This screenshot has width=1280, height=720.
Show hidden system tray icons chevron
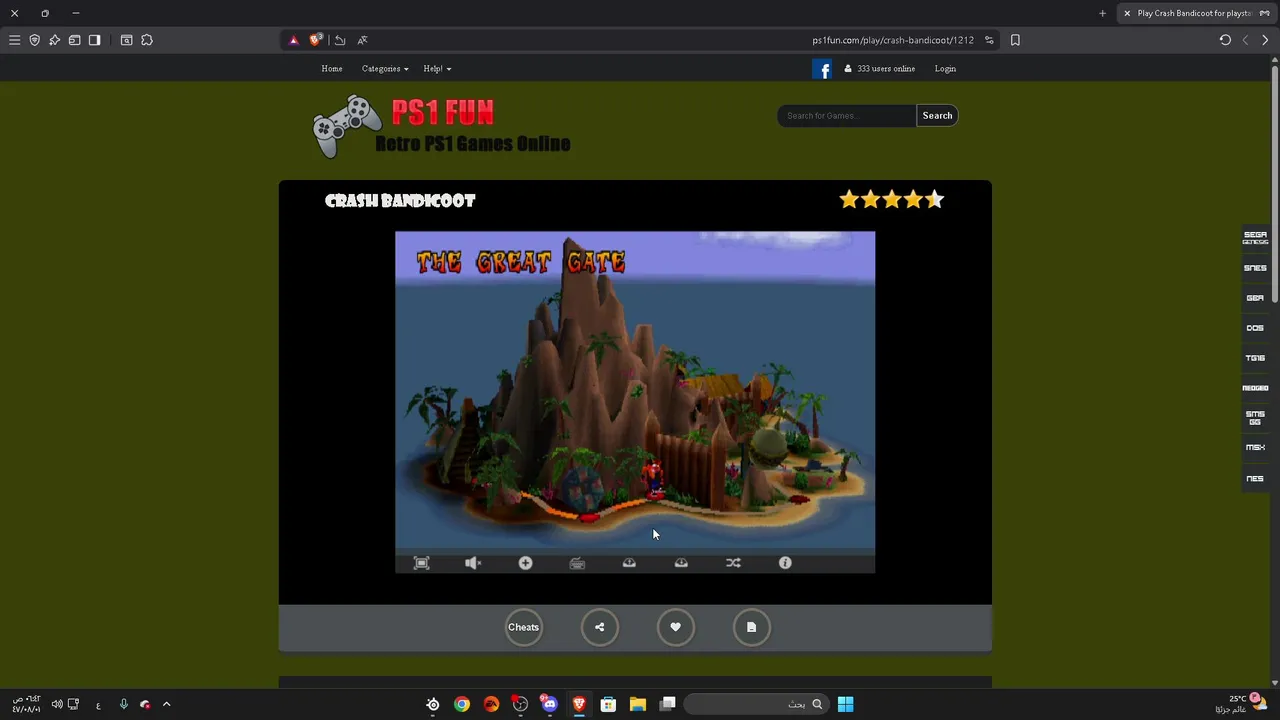click(x=166, y=704)
